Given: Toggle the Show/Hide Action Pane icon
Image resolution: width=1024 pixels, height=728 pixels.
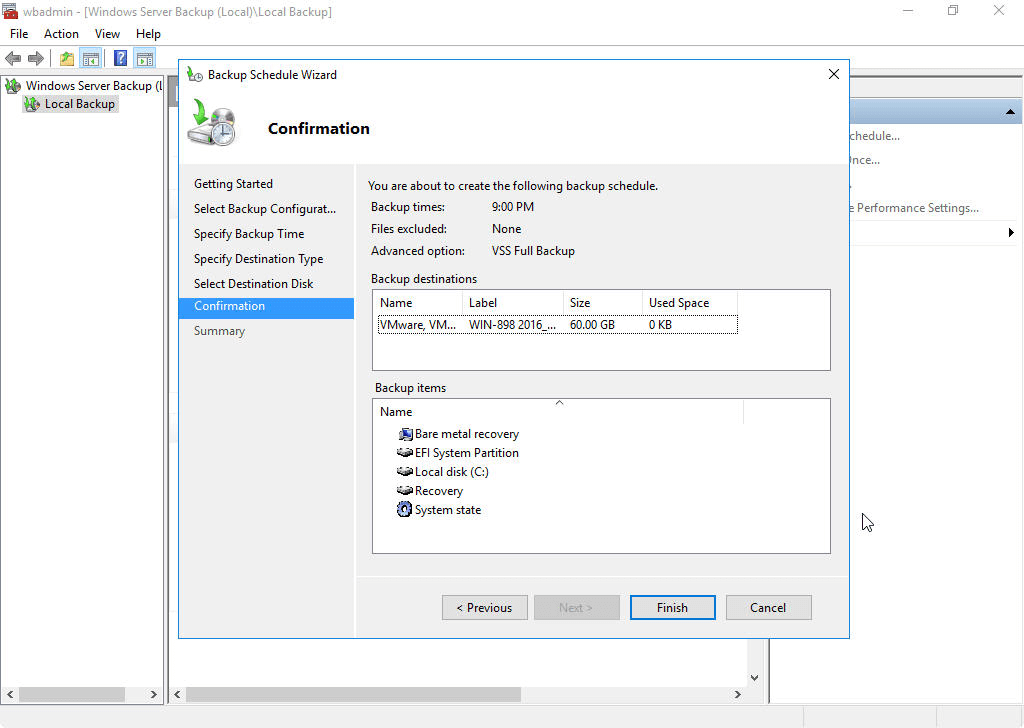Looking at the screenshot, I should (144, 59).
